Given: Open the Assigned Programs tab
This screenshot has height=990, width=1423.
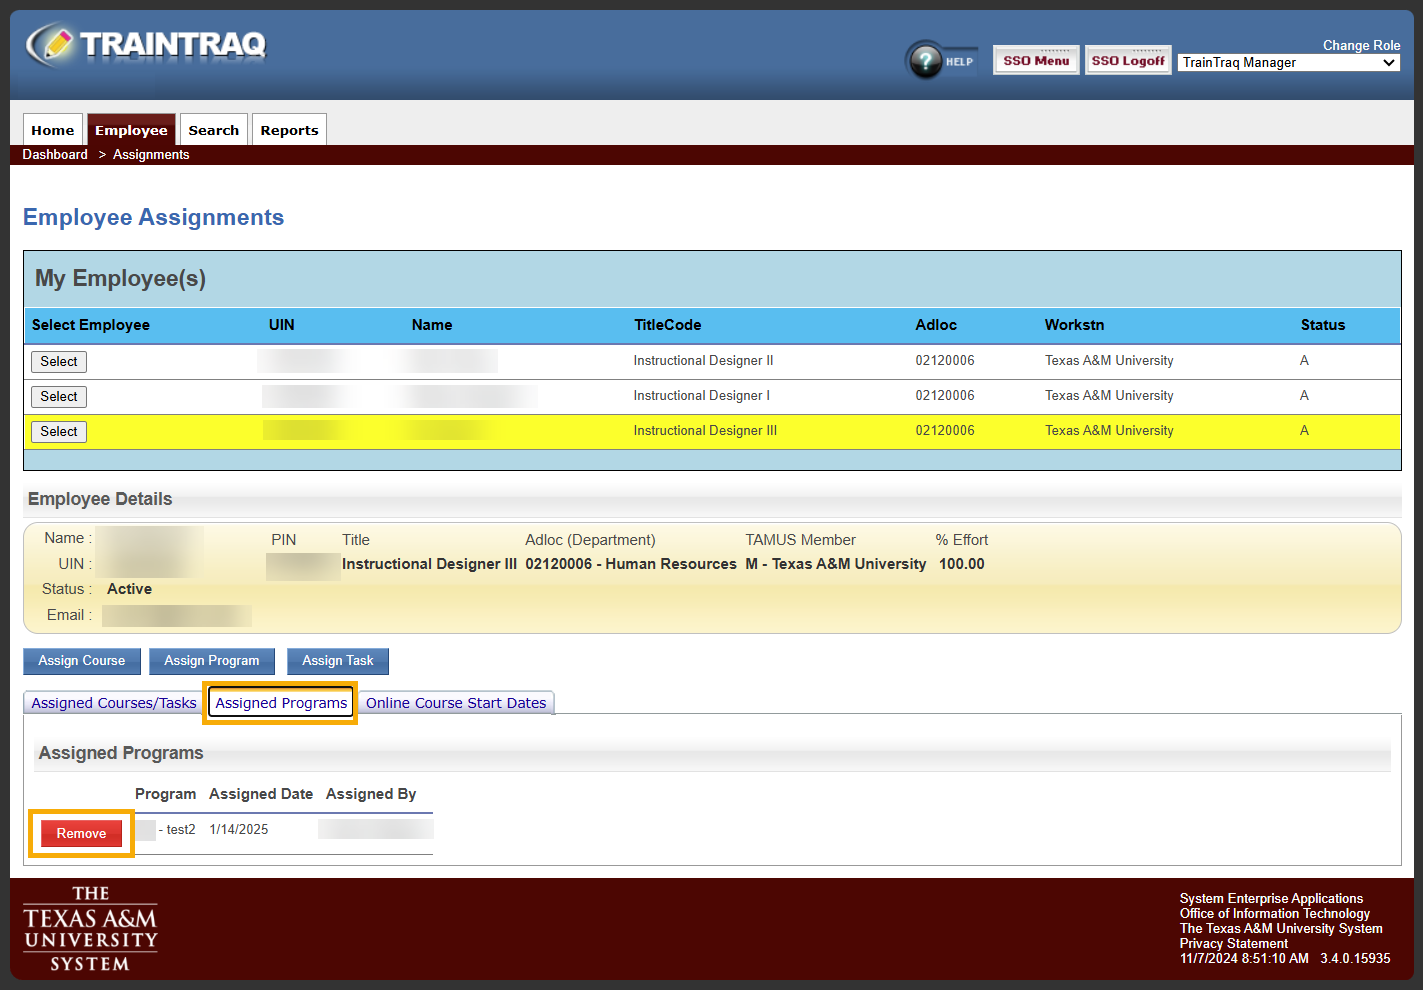Looking at the screenshot, I should (281, 703).
